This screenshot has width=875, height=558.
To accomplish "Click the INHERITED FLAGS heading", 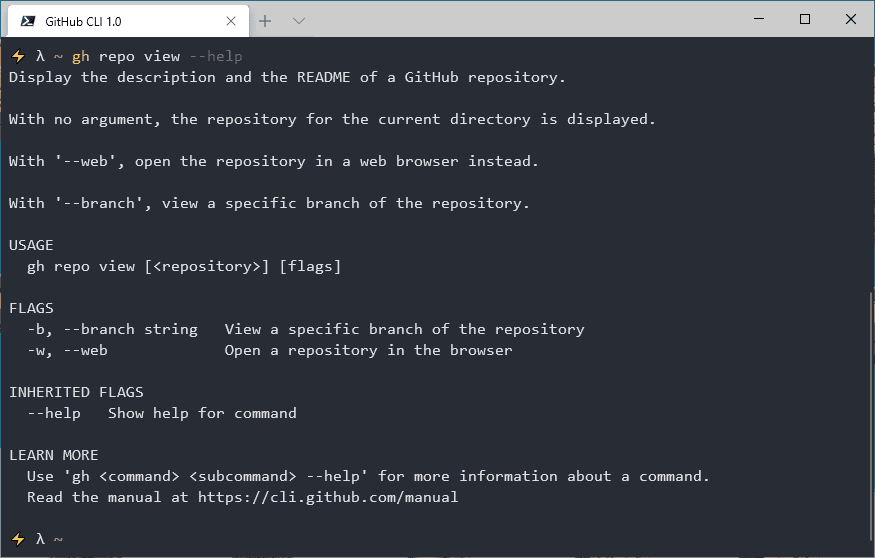I will [x=76, y=392].
